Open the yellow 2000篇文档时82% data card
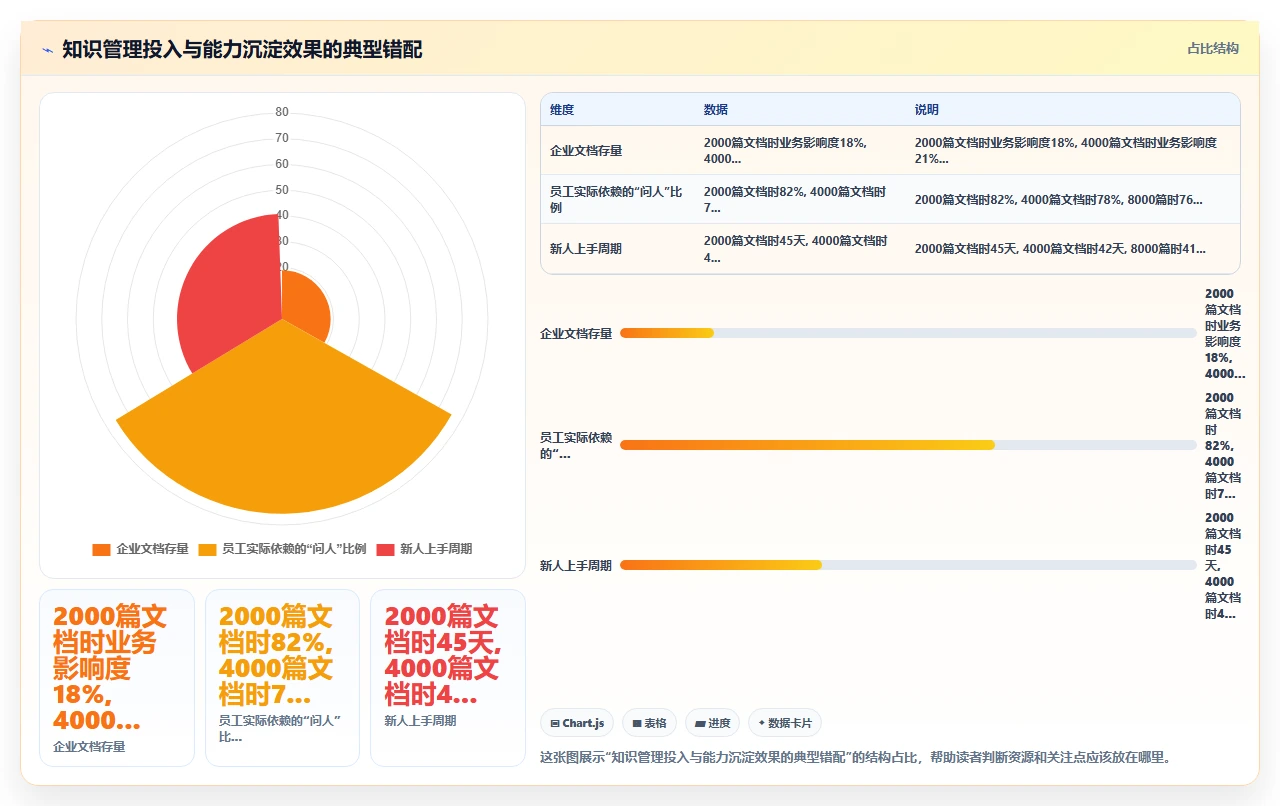Image resolution: width=1280 pixels, height=806 pixels. pos(282,678)
